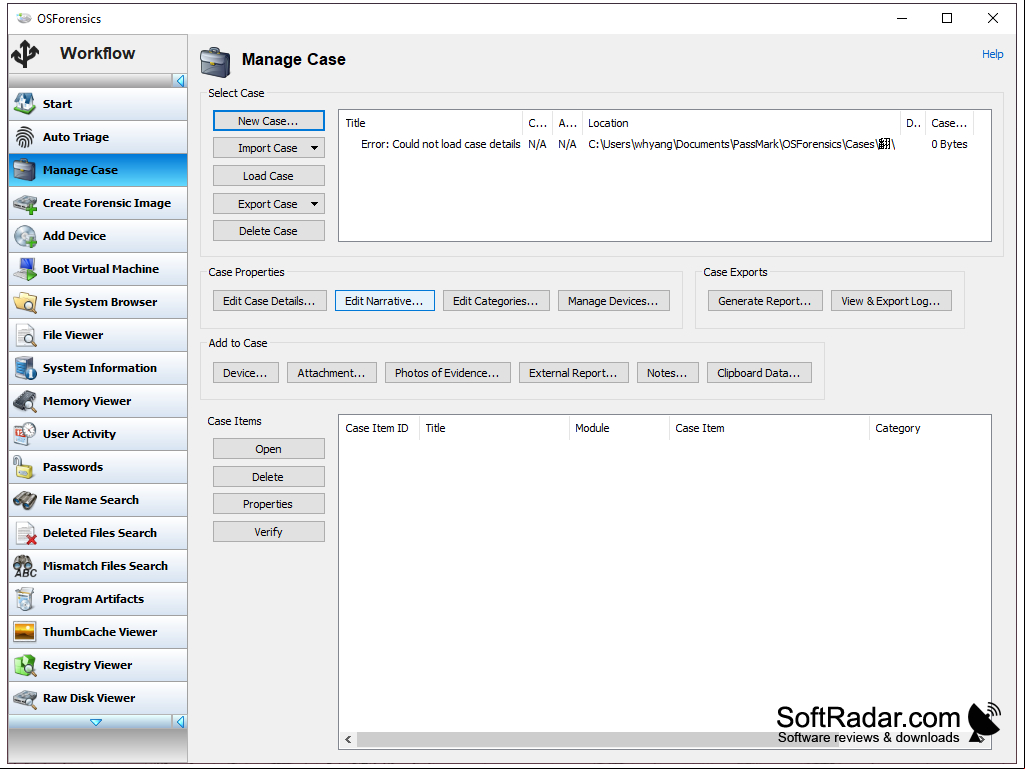Sort case list by Location column
The height and width of the screenshot is (769, 1025).
[x=741, y=123]
